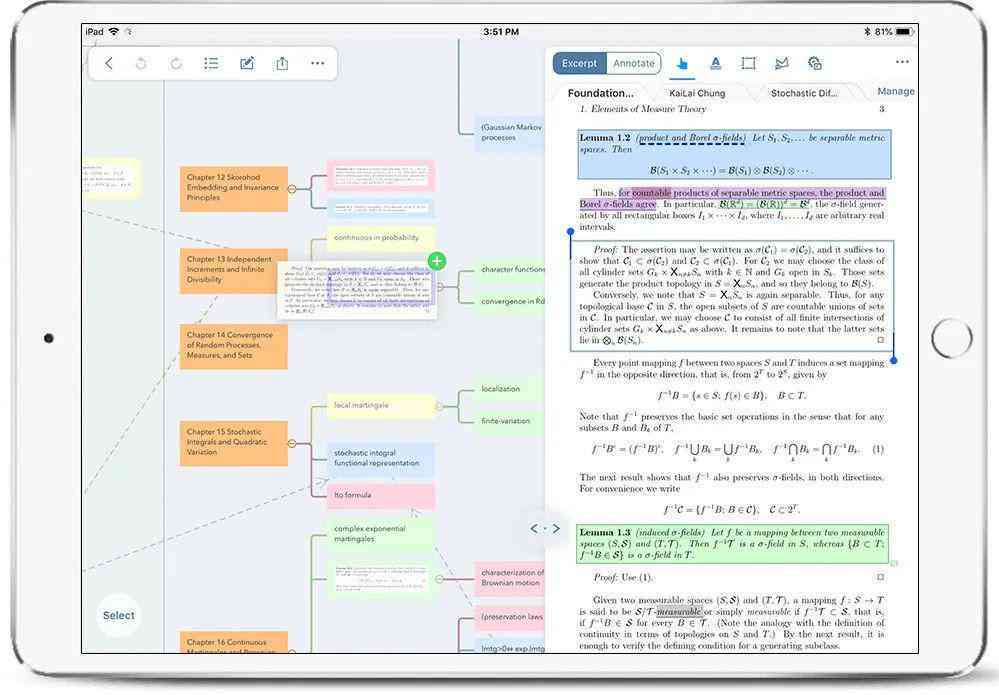Open the KaiLai Chung document tab
Screen dimensions: 999x695
click(697, 93)
